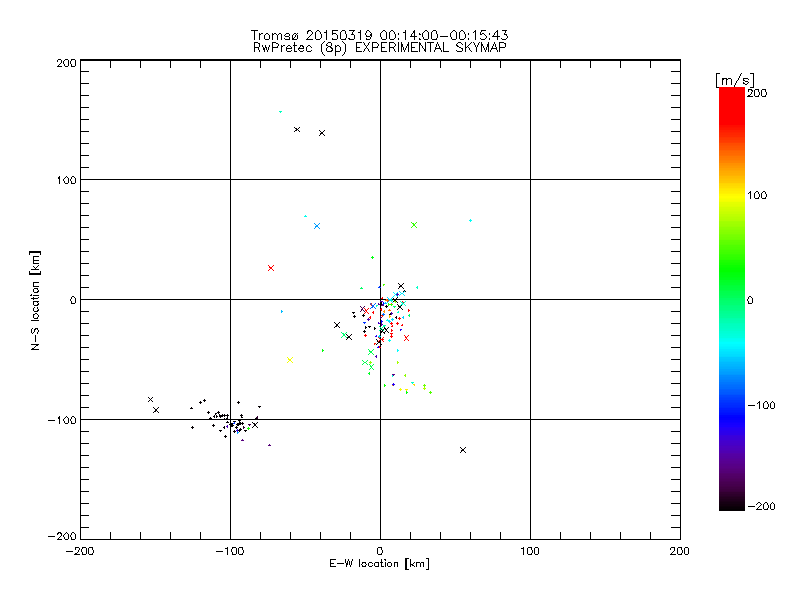Click the 'E-W location [km]' axis label
The image size is (800, 600).
379,564
